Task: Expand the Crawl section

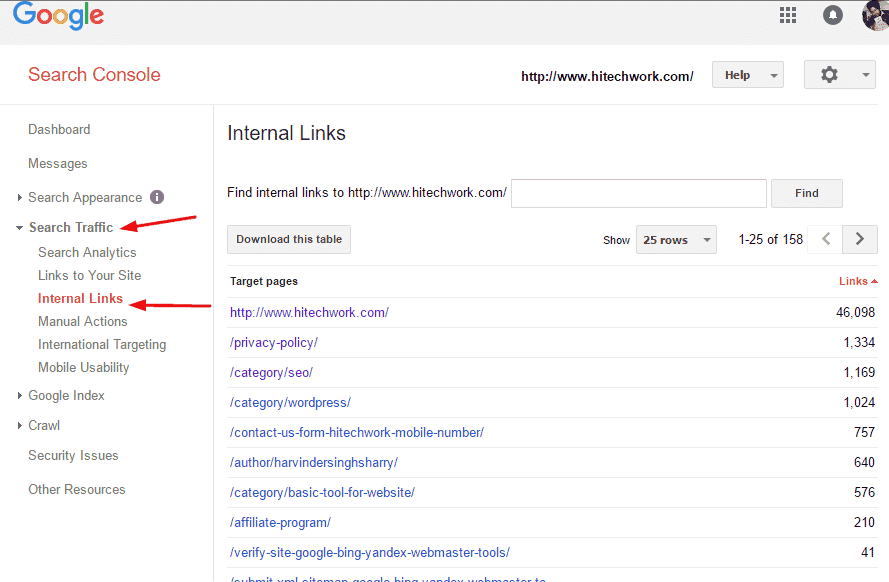Action: (x=19, y=426)
